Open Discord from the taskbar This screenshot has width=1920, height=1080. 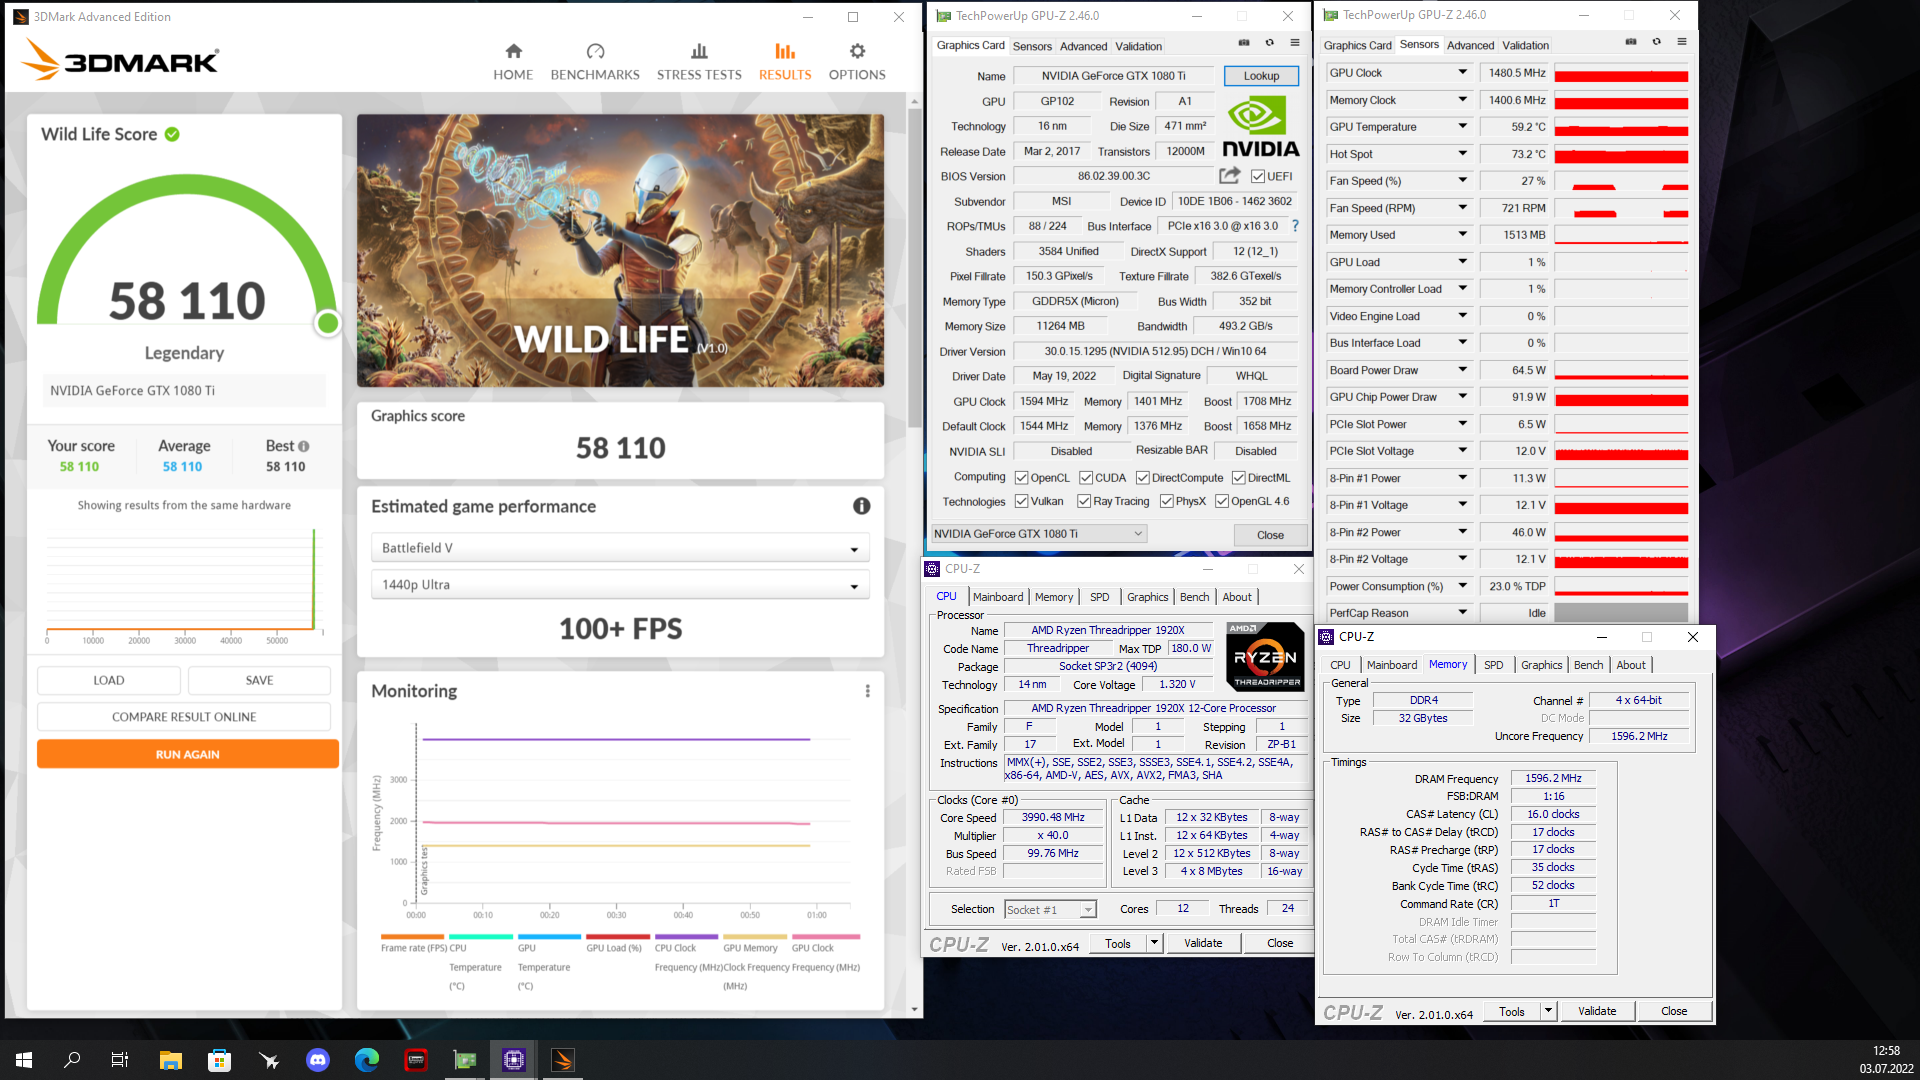point(318,1060)
